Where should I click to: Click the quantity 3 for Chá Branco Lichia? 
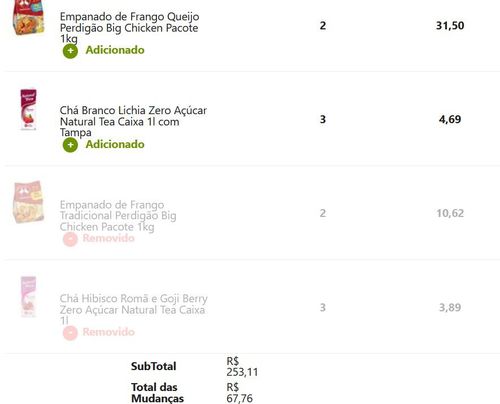323,119
